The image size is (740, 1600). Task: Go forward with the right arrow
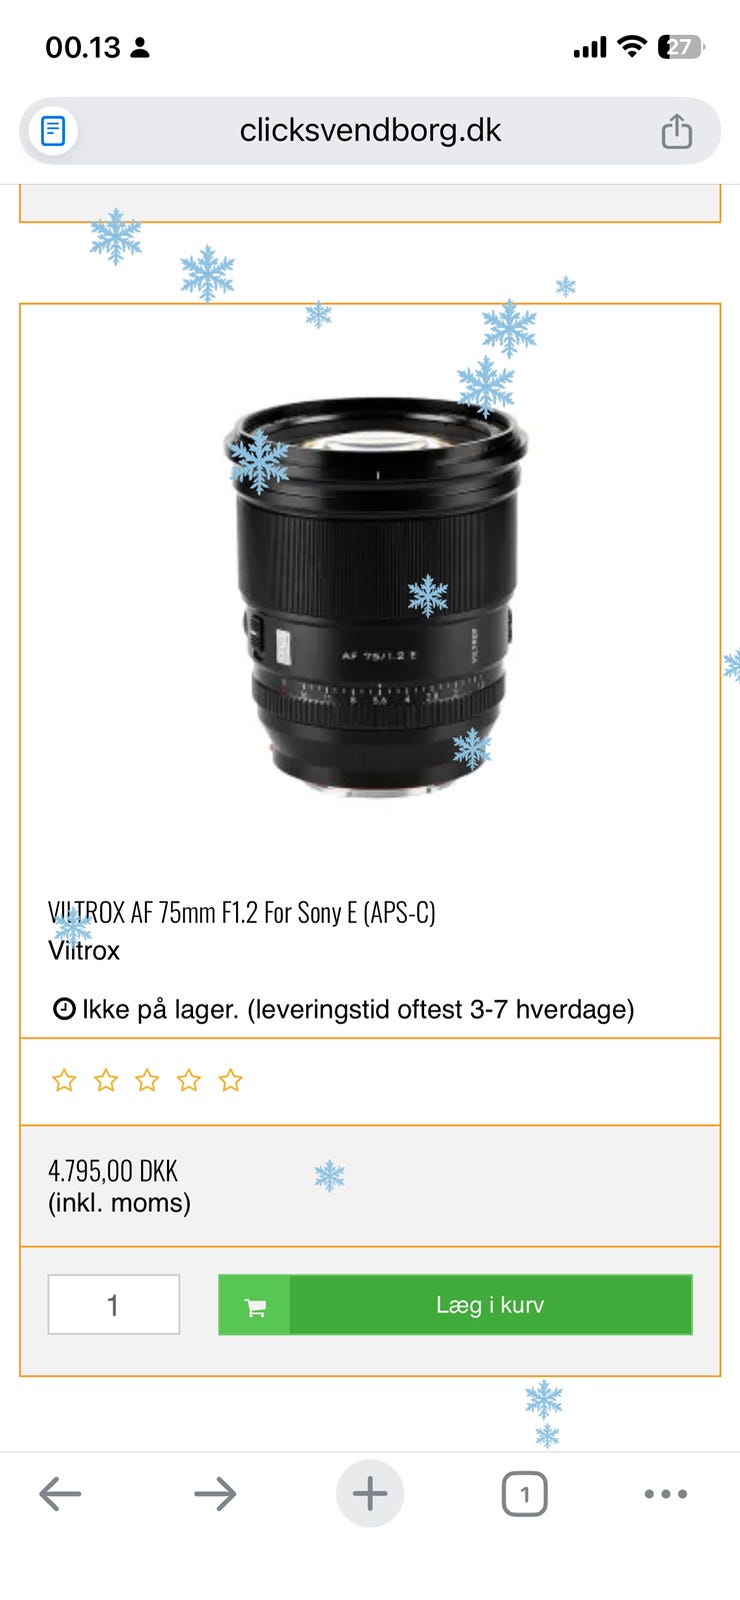click(215, 1495)
